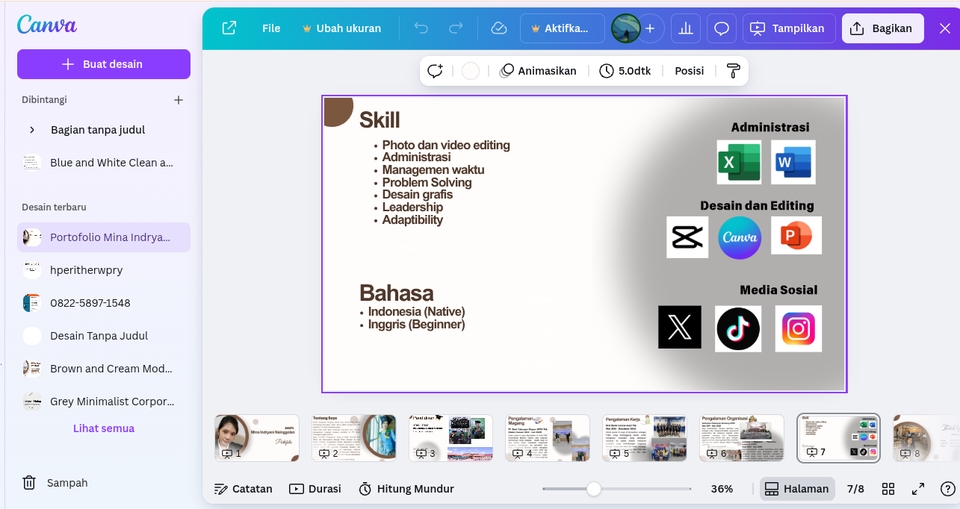
Task: Open the profile avatar in header
Action: (626, 28)
